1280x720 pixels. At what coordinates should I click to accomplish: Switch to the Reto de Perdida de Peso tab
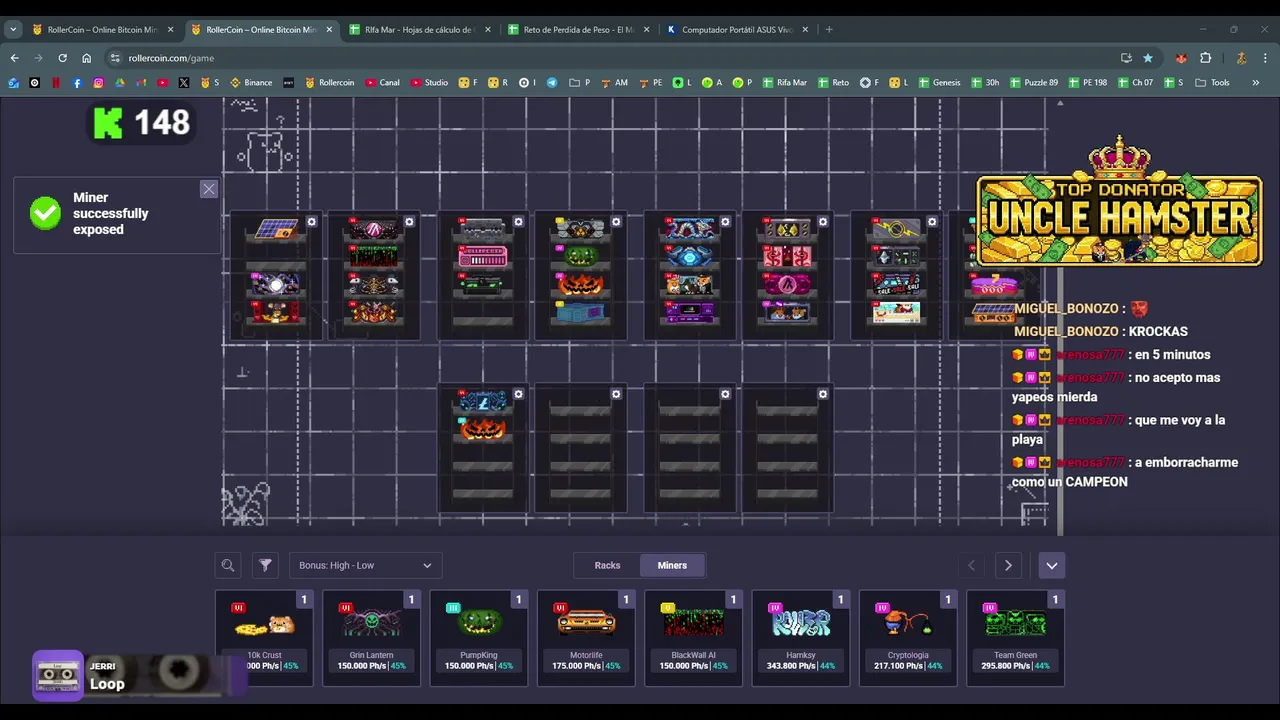(578, 29)
